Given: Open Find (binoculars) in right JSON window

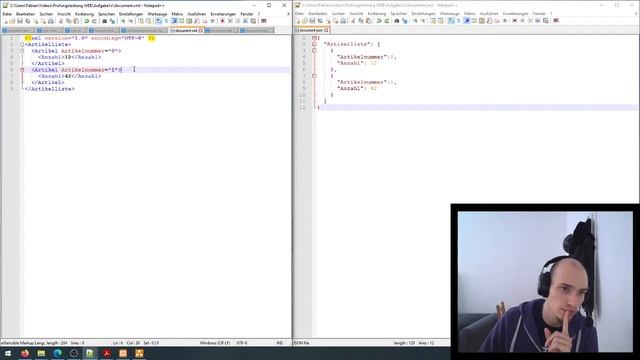Looking at the screenshot, I should [397, 21].
